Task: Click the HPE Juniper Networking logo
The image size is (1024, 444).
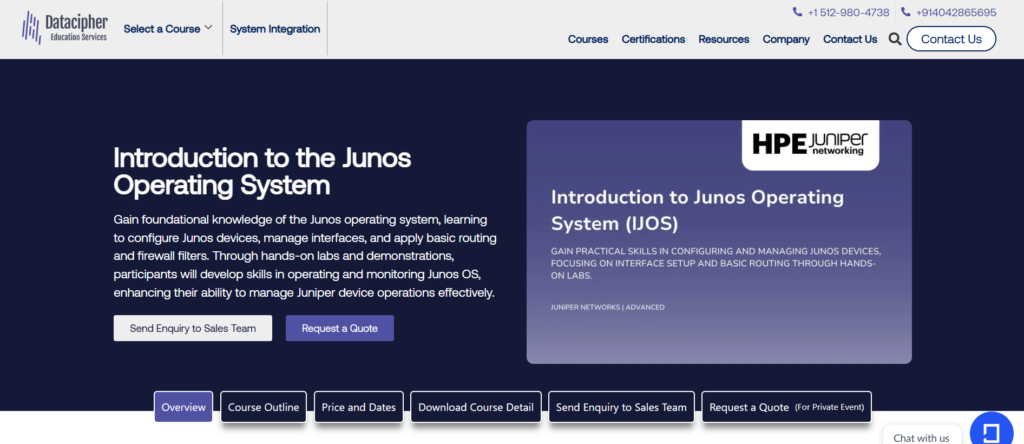Action: point(810,144)
